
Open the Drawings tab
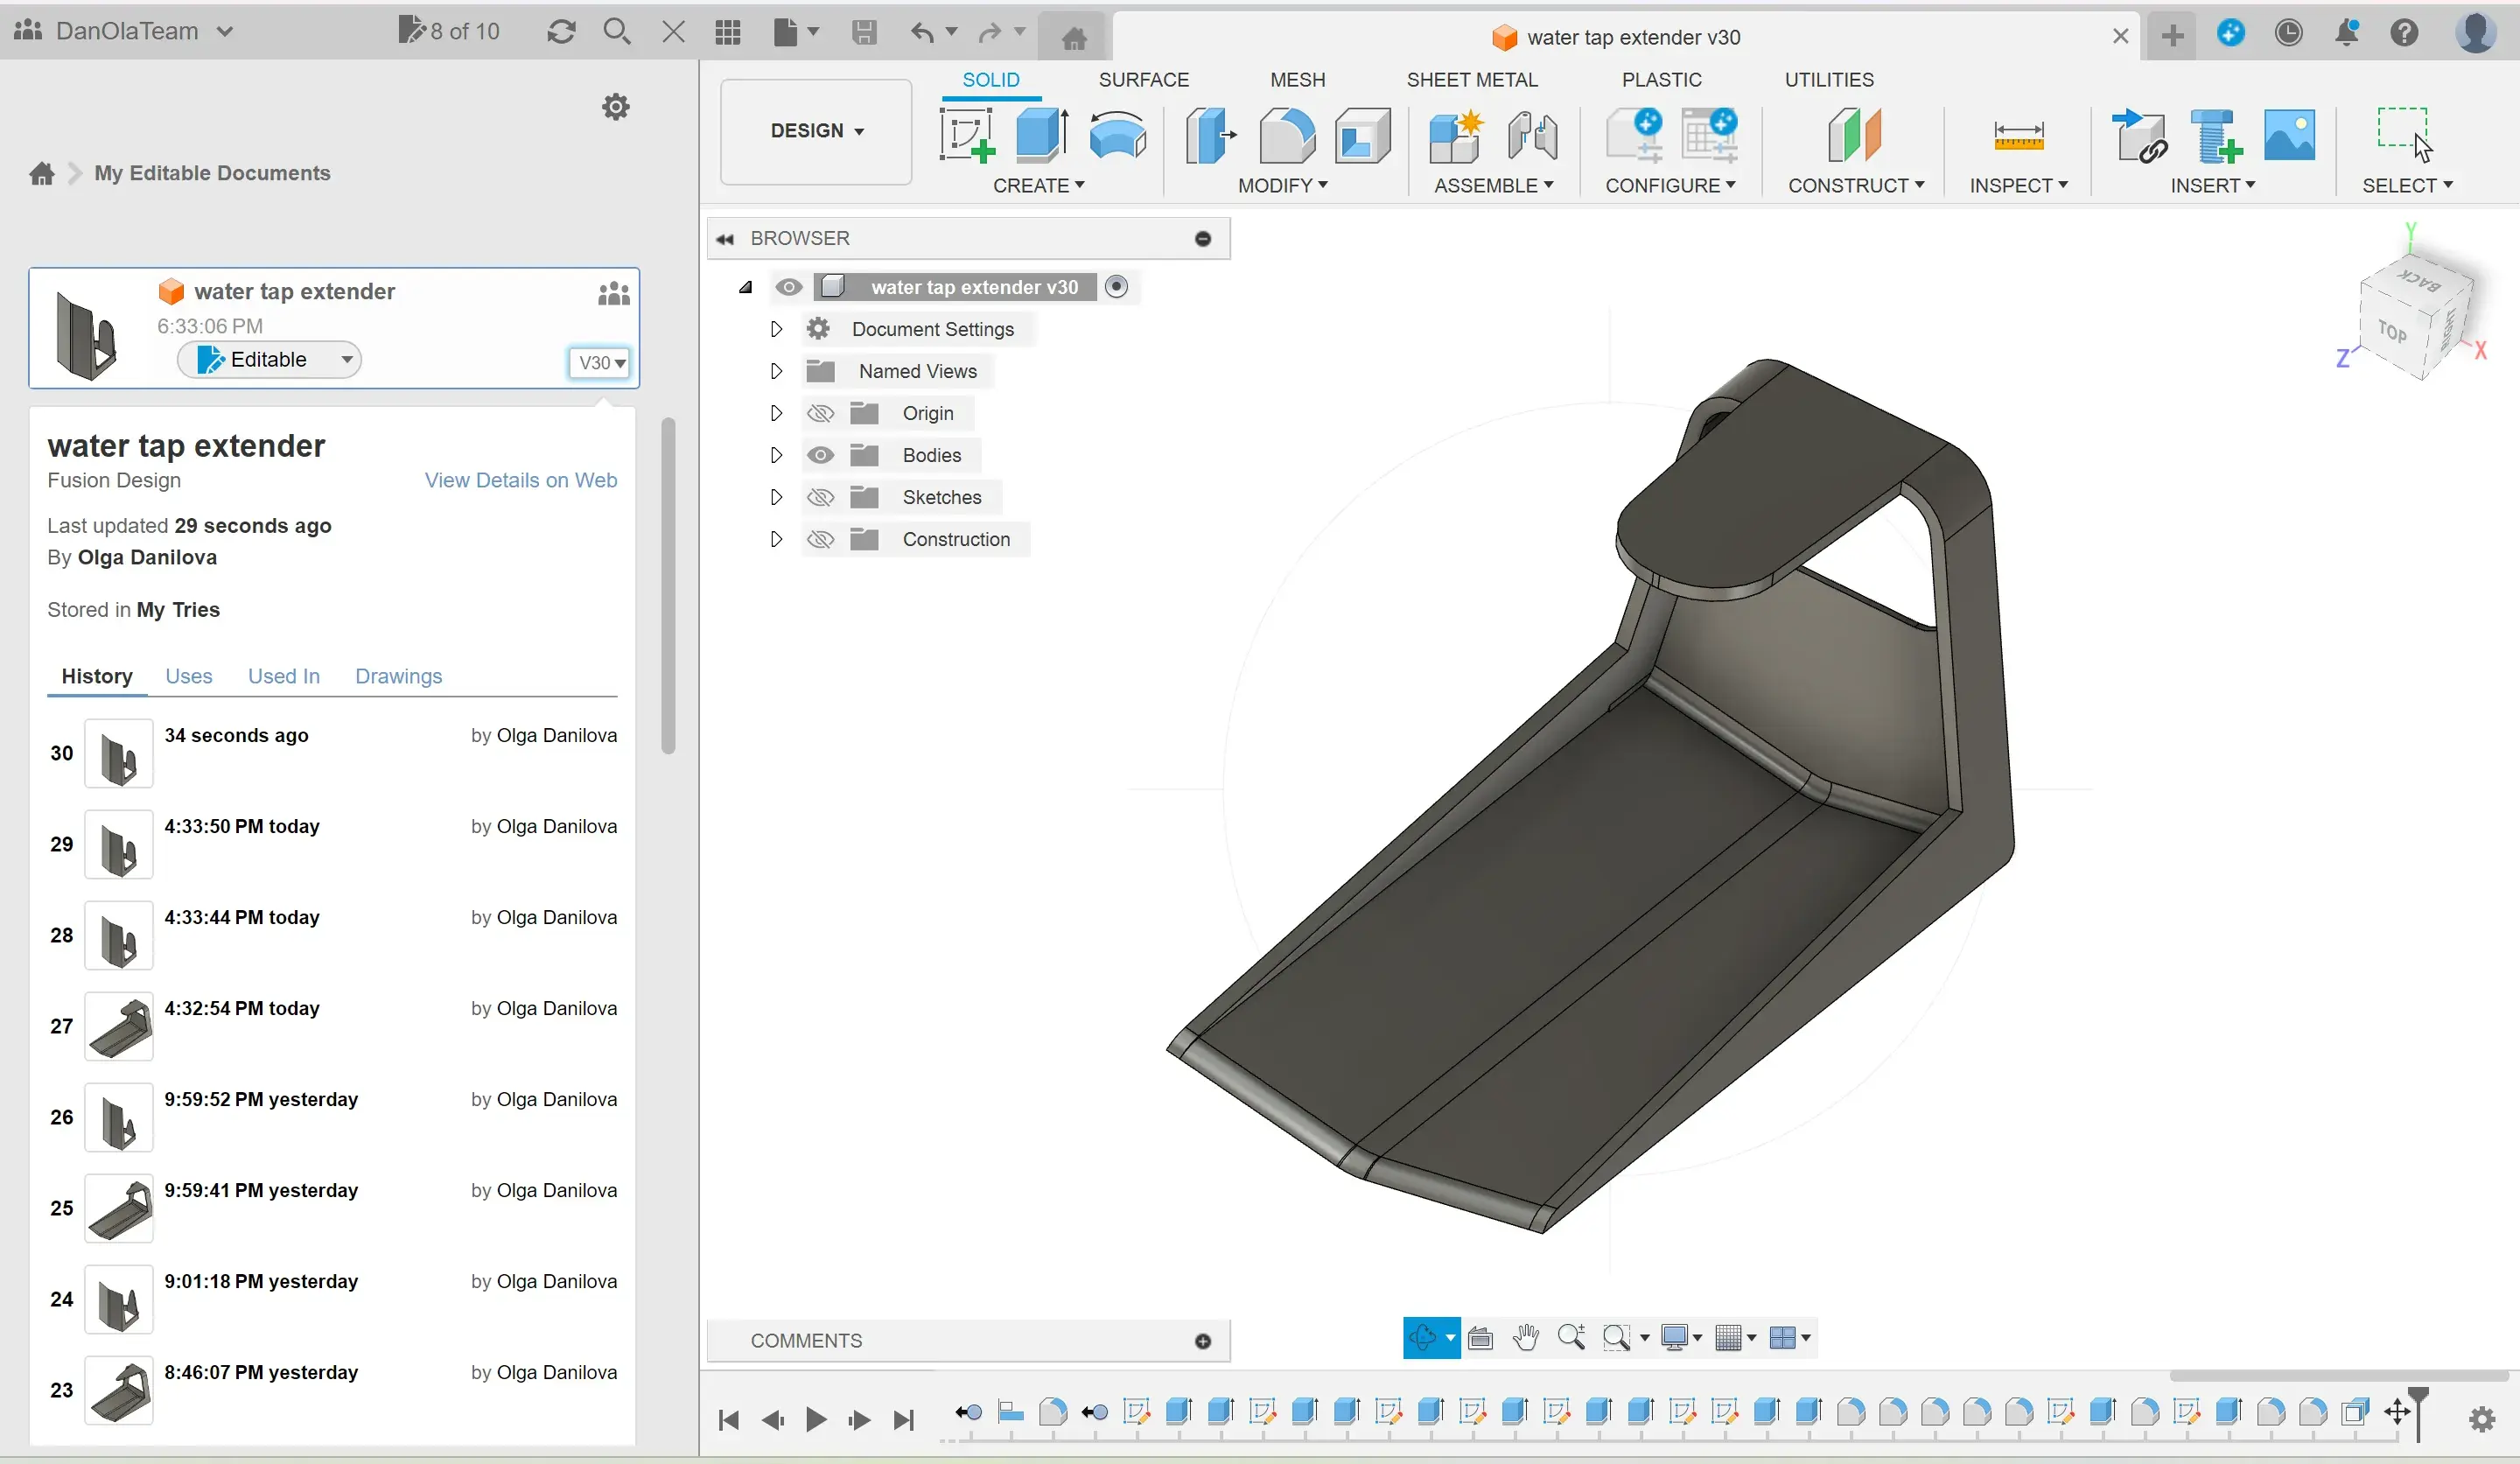pyautogui.click(x=398, y=676)
